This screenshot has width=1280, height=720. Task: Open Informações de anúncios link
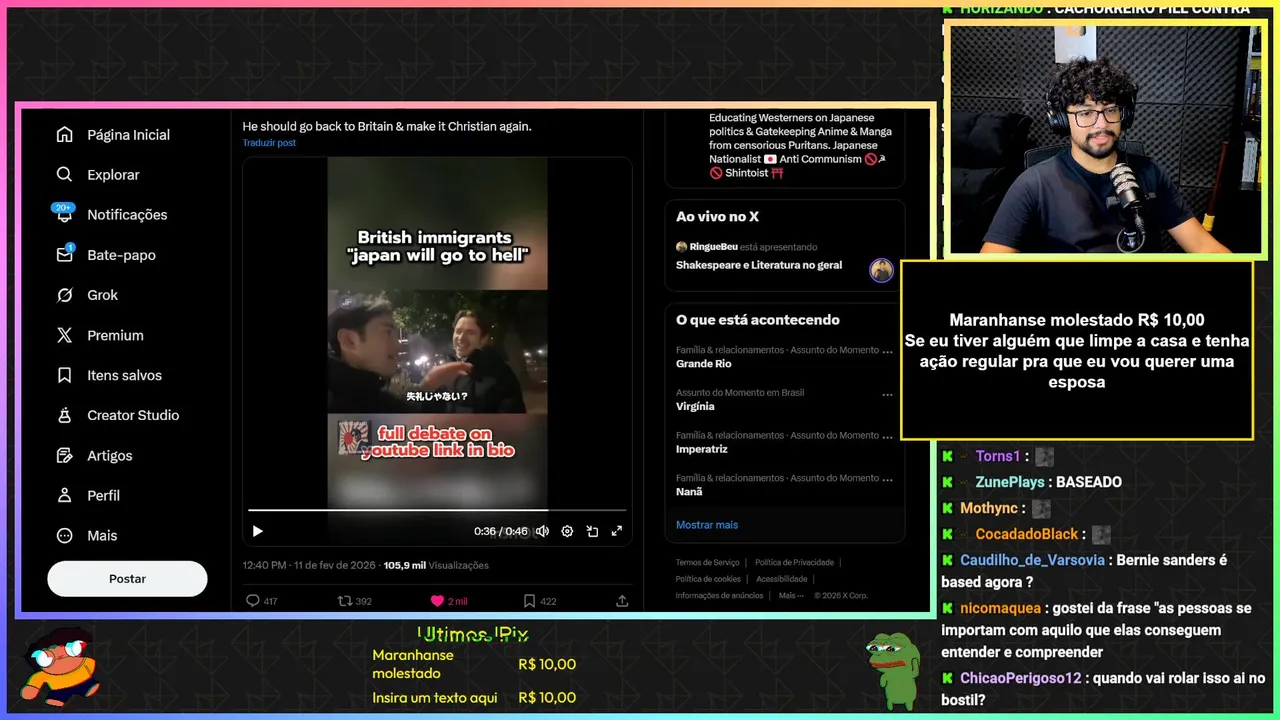(719, 596)
